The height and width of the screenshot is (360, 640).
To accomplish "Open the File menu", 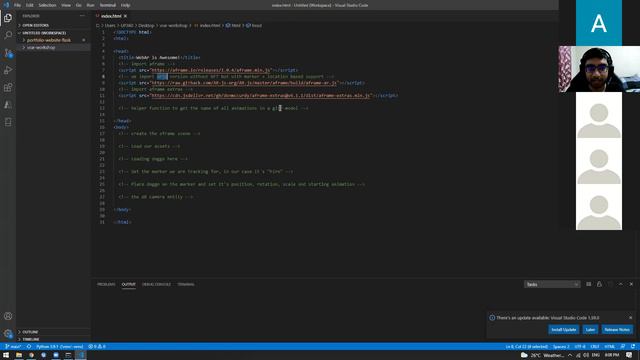I will pos(17,5).
